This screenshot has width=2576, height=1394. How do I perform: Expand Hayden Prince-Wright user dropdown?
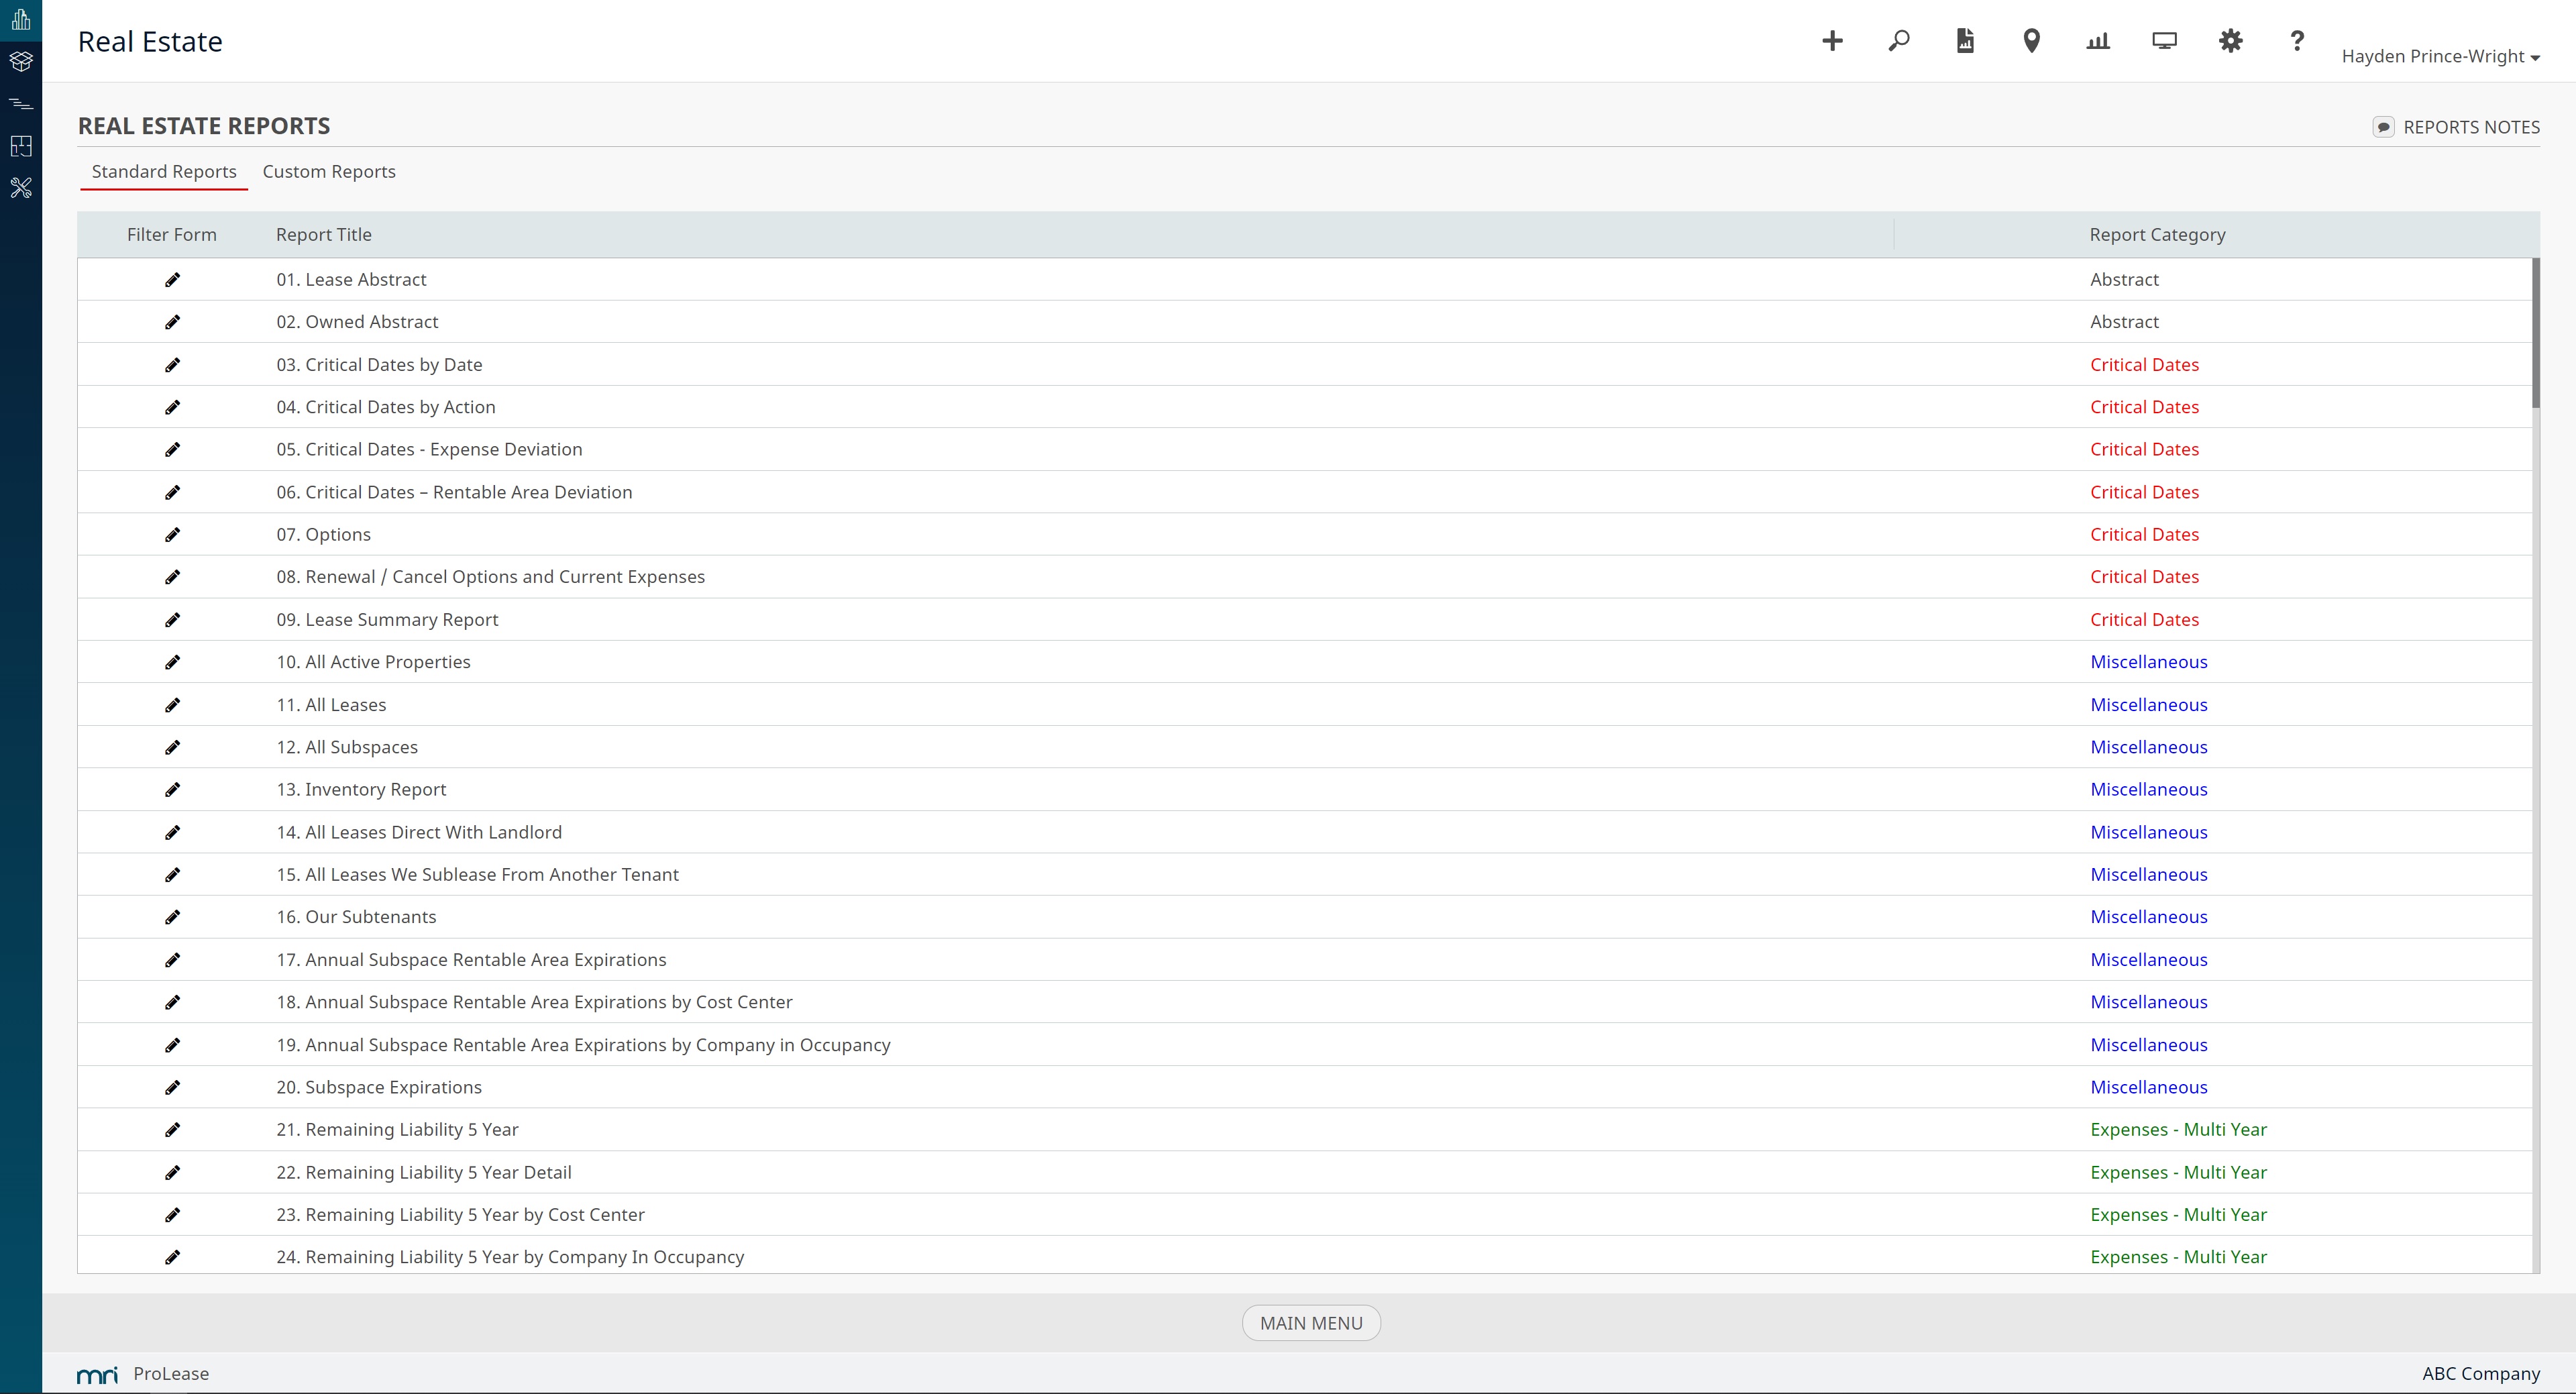2440,57
